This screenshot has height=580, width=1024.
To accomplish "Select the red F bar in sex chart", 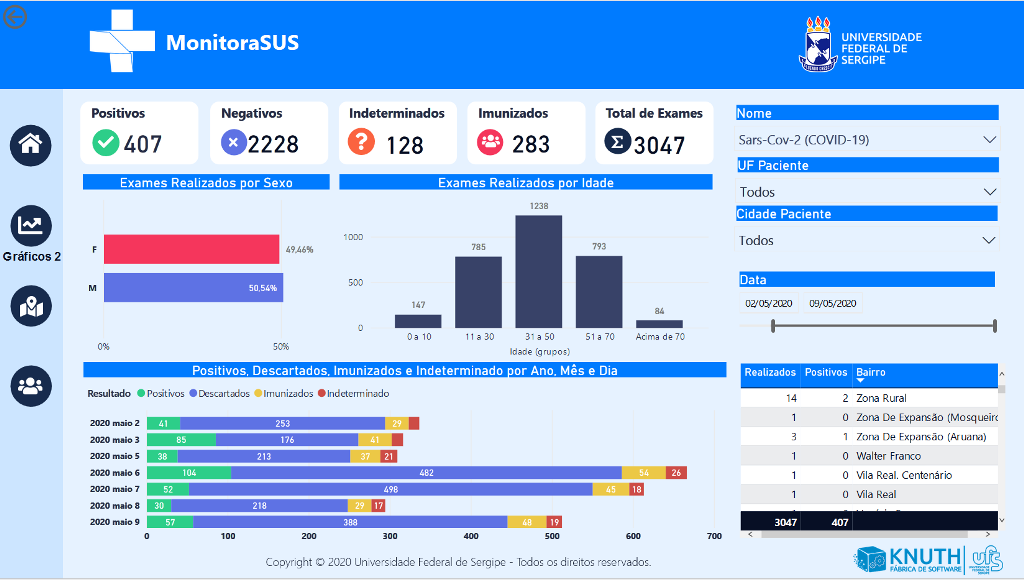I will pyautogui.click(x=191, y=249).
